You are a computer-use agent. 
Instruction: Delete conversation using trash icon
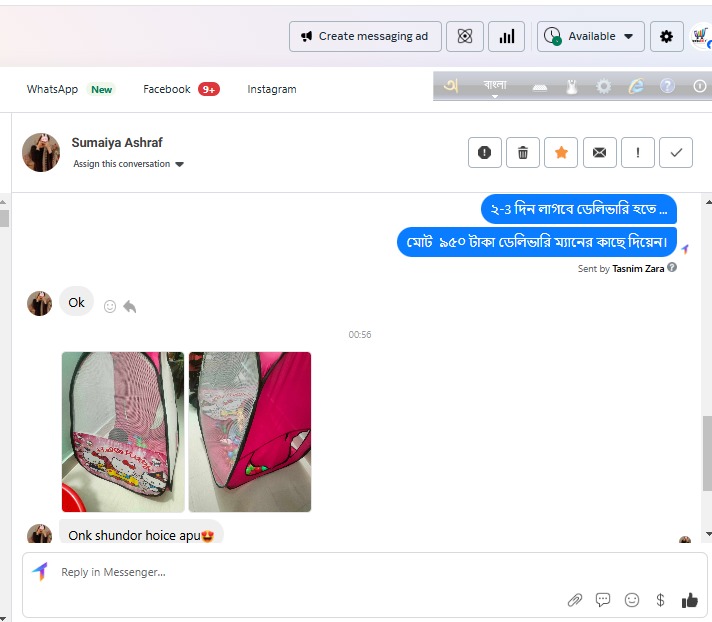tap(523, 152)
